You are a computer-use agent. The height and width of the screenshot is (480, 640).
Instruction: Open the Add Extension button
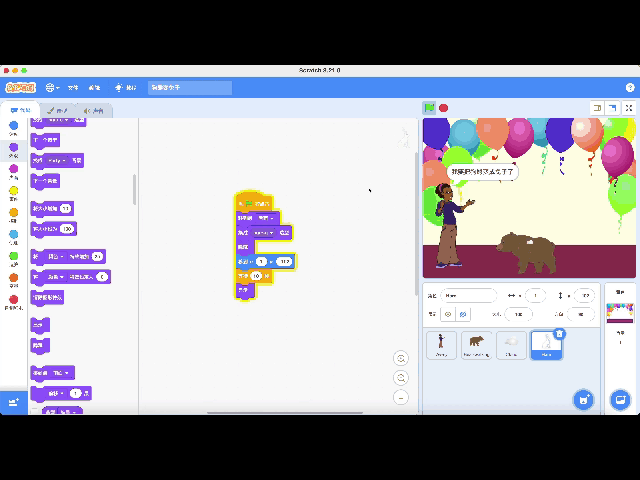tap(13, 402)
